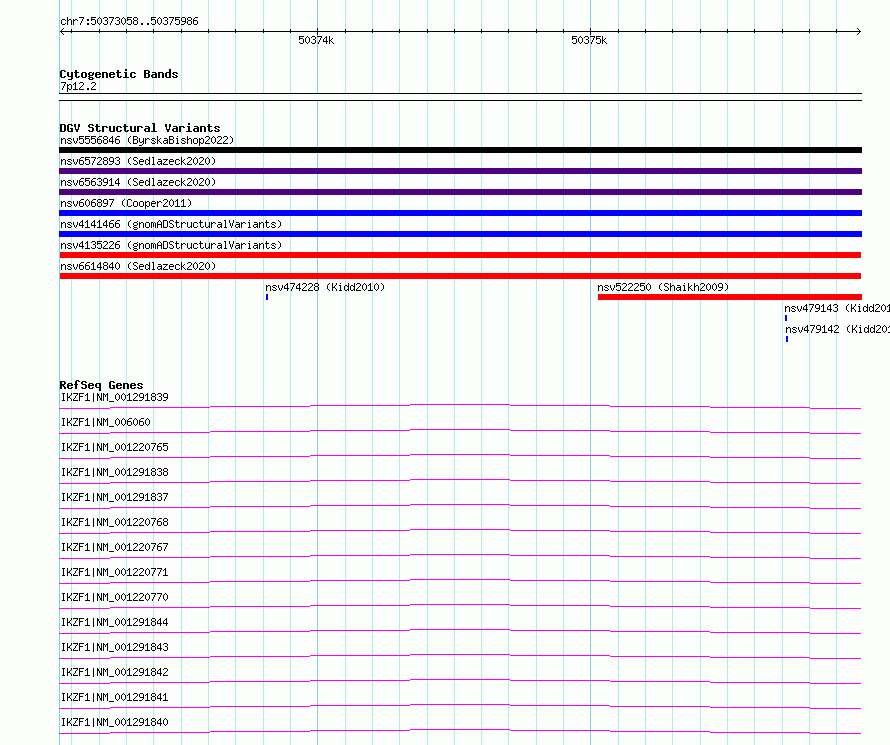
Task: Select transcript IKZF1|NM_001291841
Action: (115, 697)
